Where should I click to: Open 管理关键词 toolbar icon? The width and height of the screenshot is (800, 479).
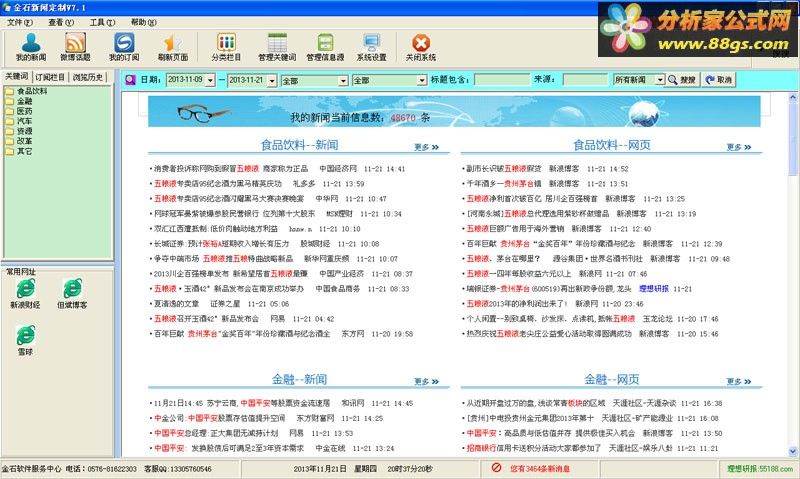tap(277, 47)
